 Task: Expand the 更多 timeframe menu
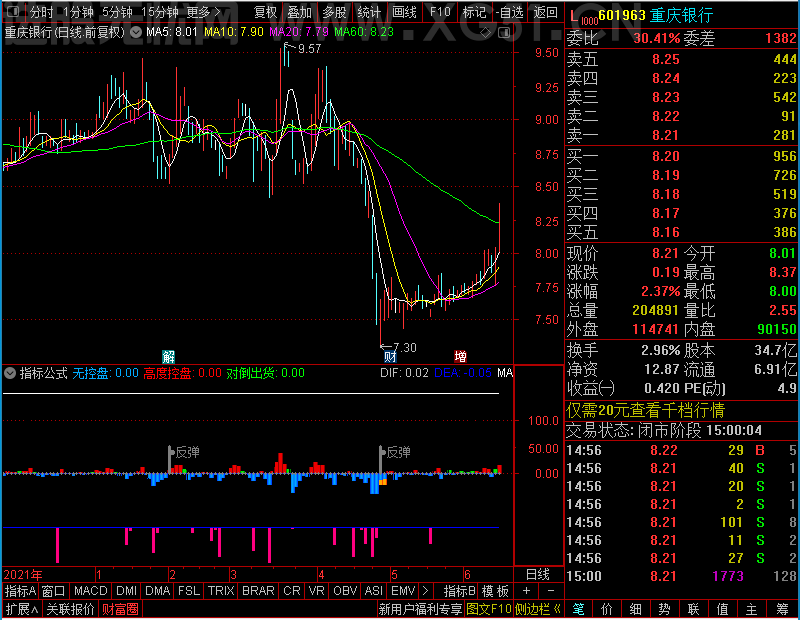point(203,11)
